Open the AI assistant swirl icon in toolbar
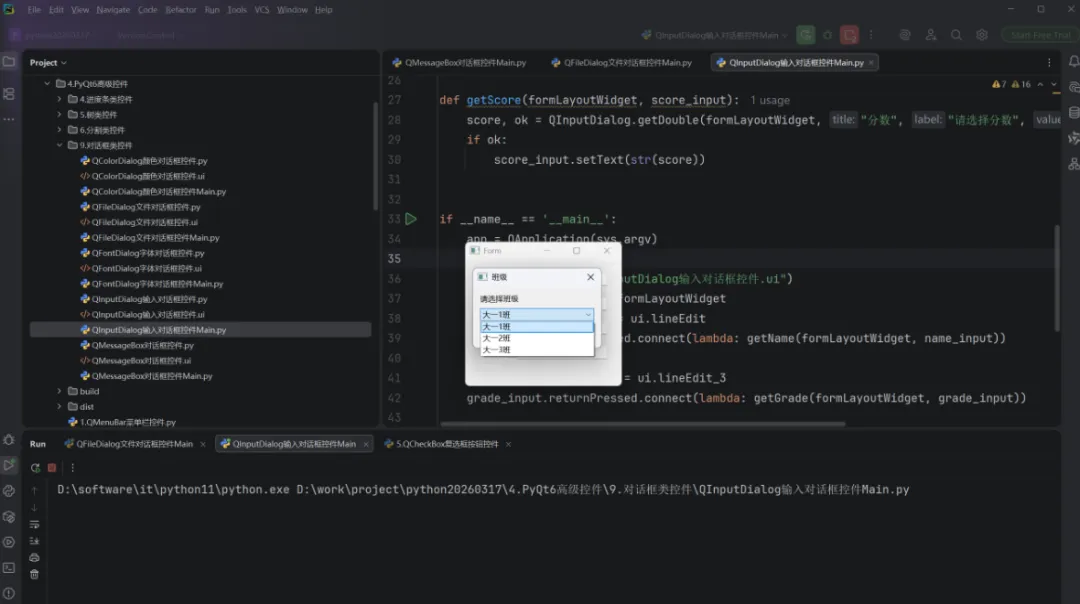1080x604 pixels. (905, 35)
